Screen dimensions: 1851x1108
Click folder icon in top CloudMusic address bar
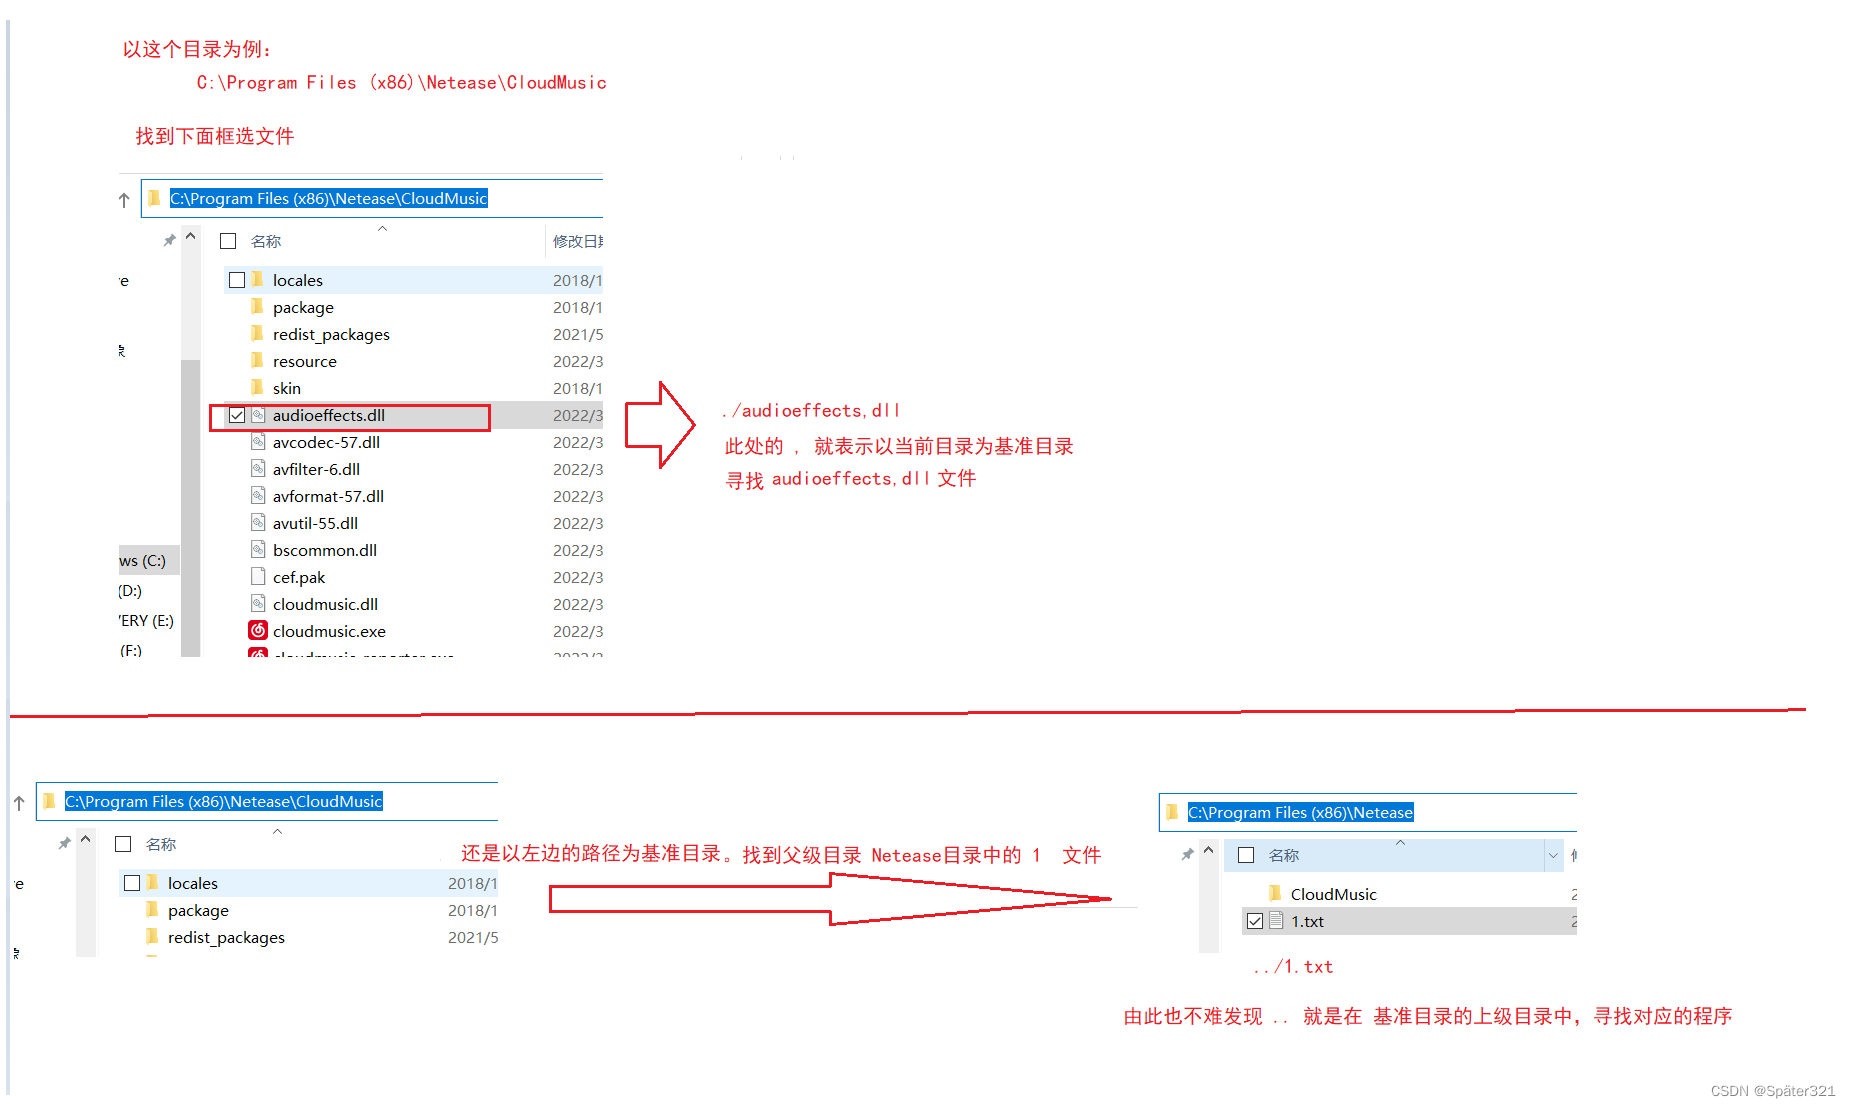click(x=154, y=198)
